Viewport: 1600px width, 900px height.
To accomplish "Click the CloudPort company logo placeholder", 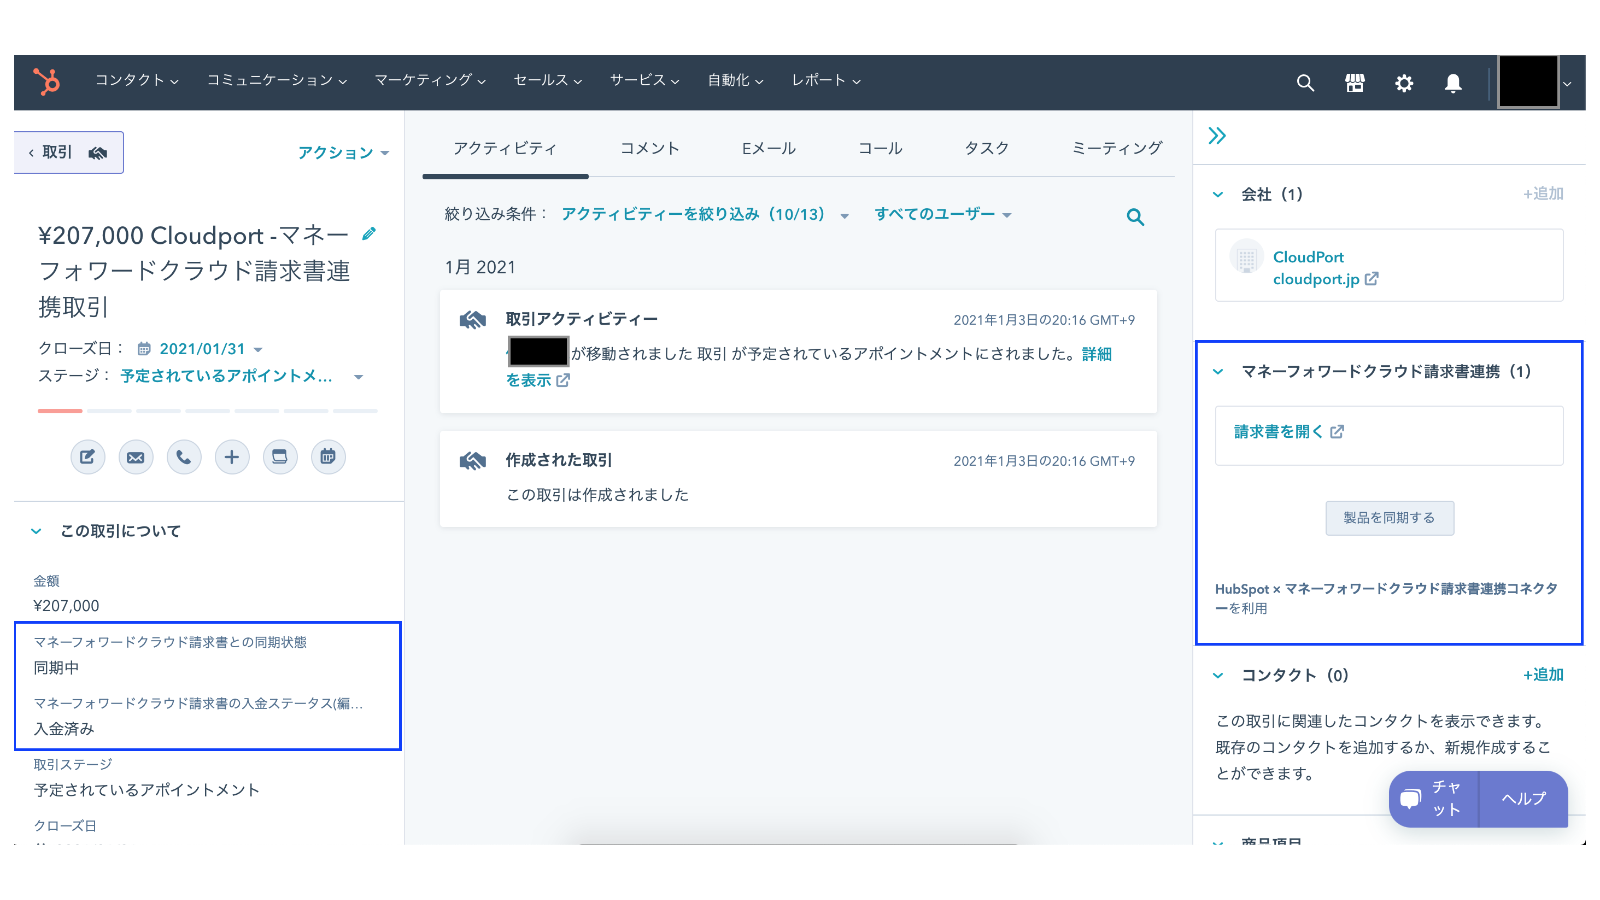I will tap(1246, 257).
